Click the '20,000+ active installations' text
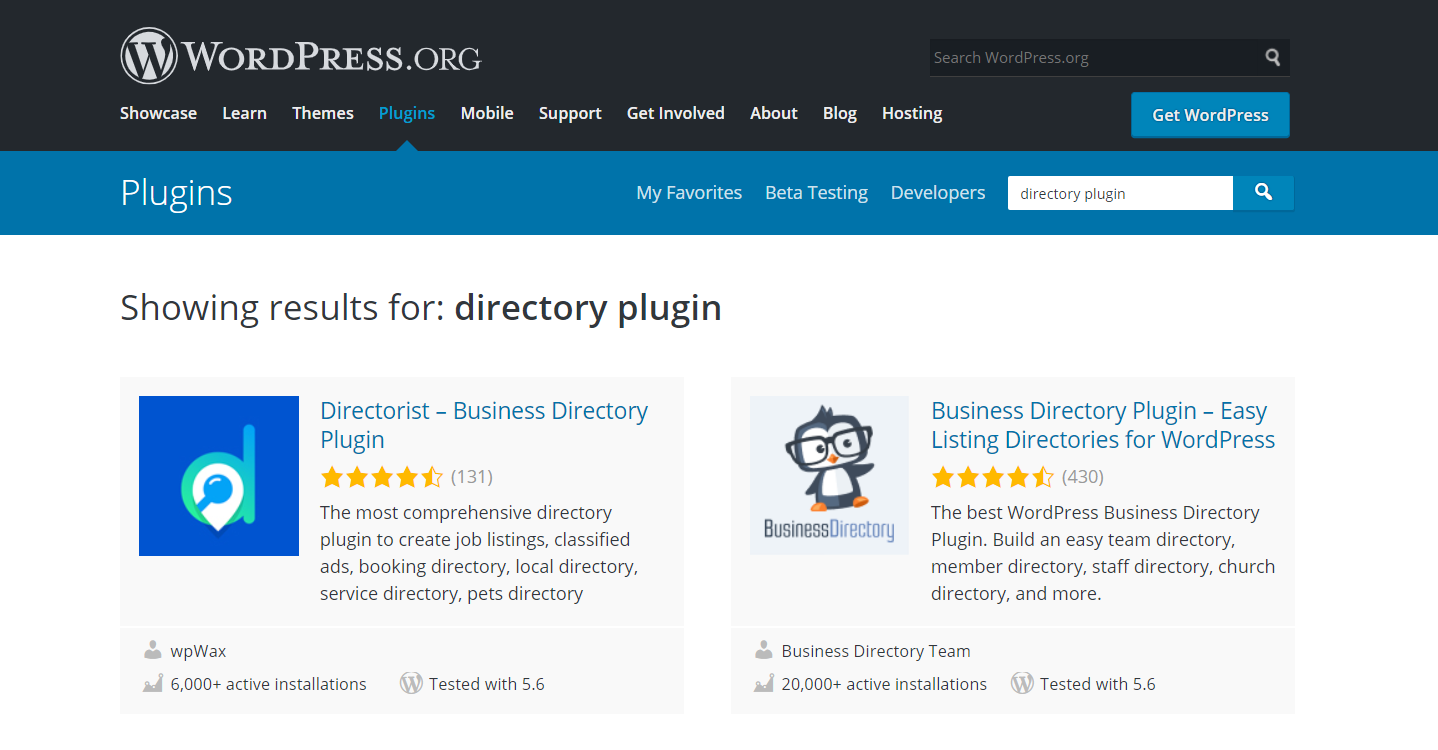This screenshot has height=750, width=1438. click(x=884, y=684)
